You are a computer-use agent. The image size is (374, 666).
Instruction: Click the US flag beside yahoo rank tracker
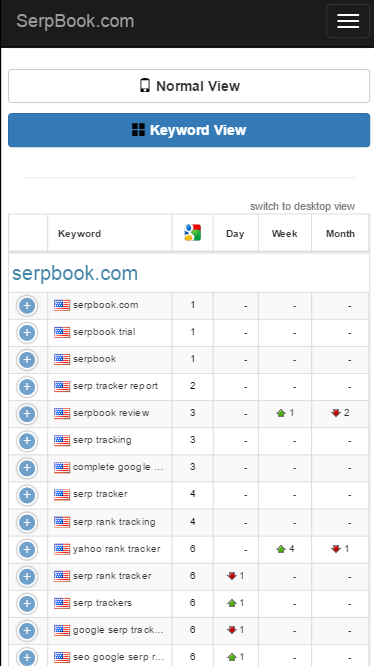(62, 549)
